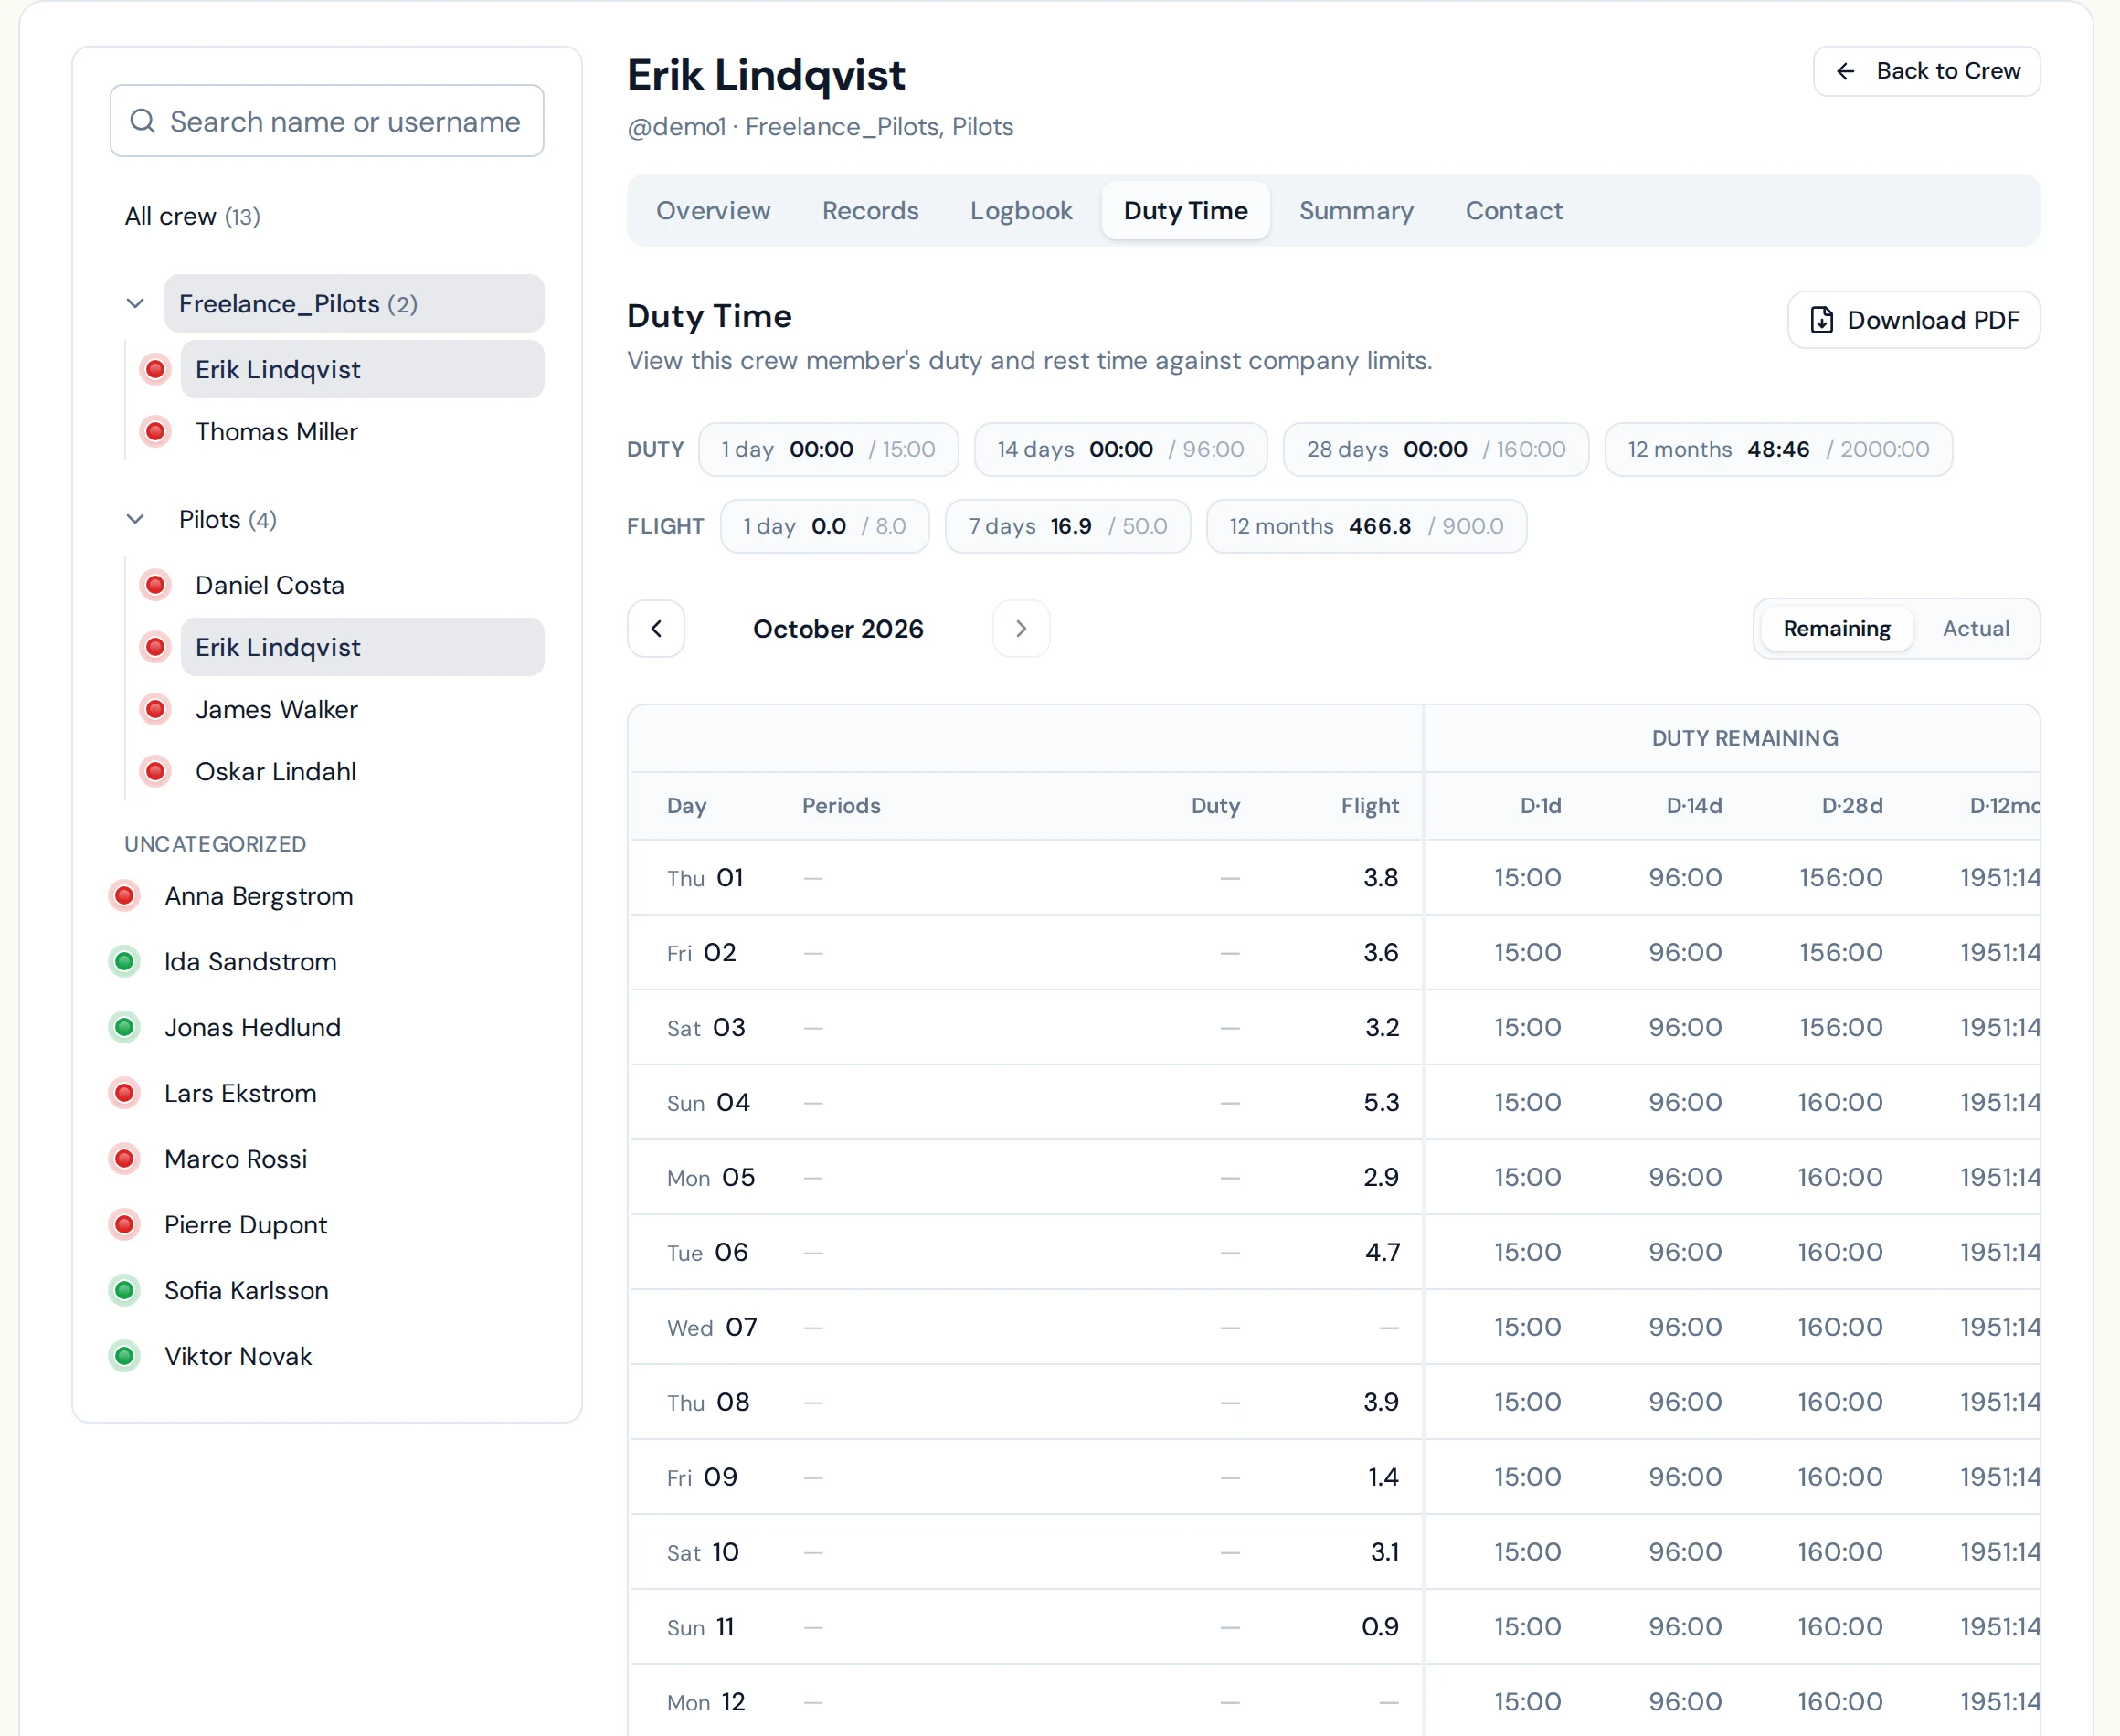Select the Freelance_Pilots (2) group label

click(x=354, y=303)
